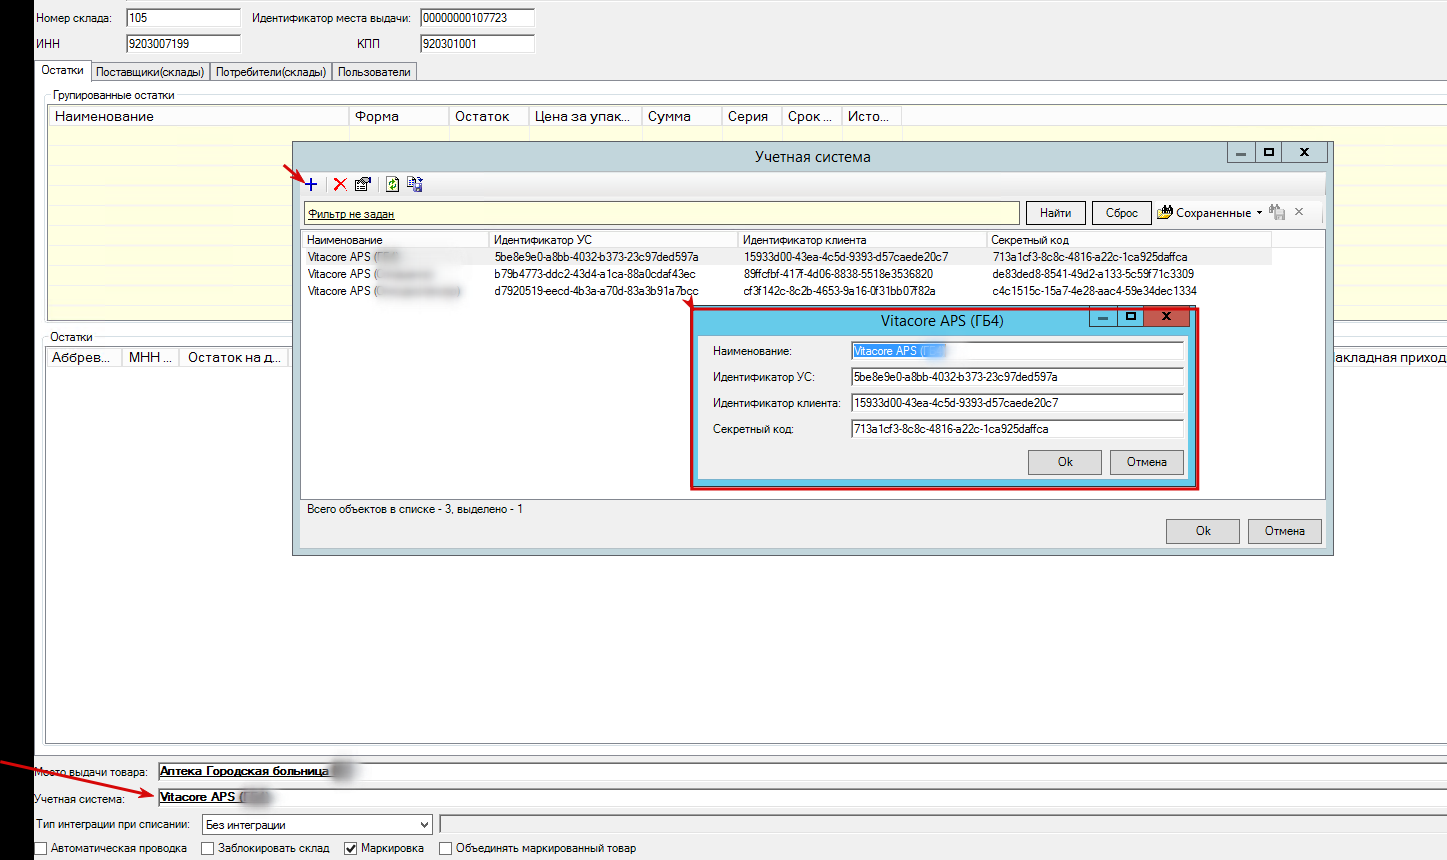This screenshot has width=1447, height=860.
Task: Switch to the Остатки tab
Action: click(62, 71)
